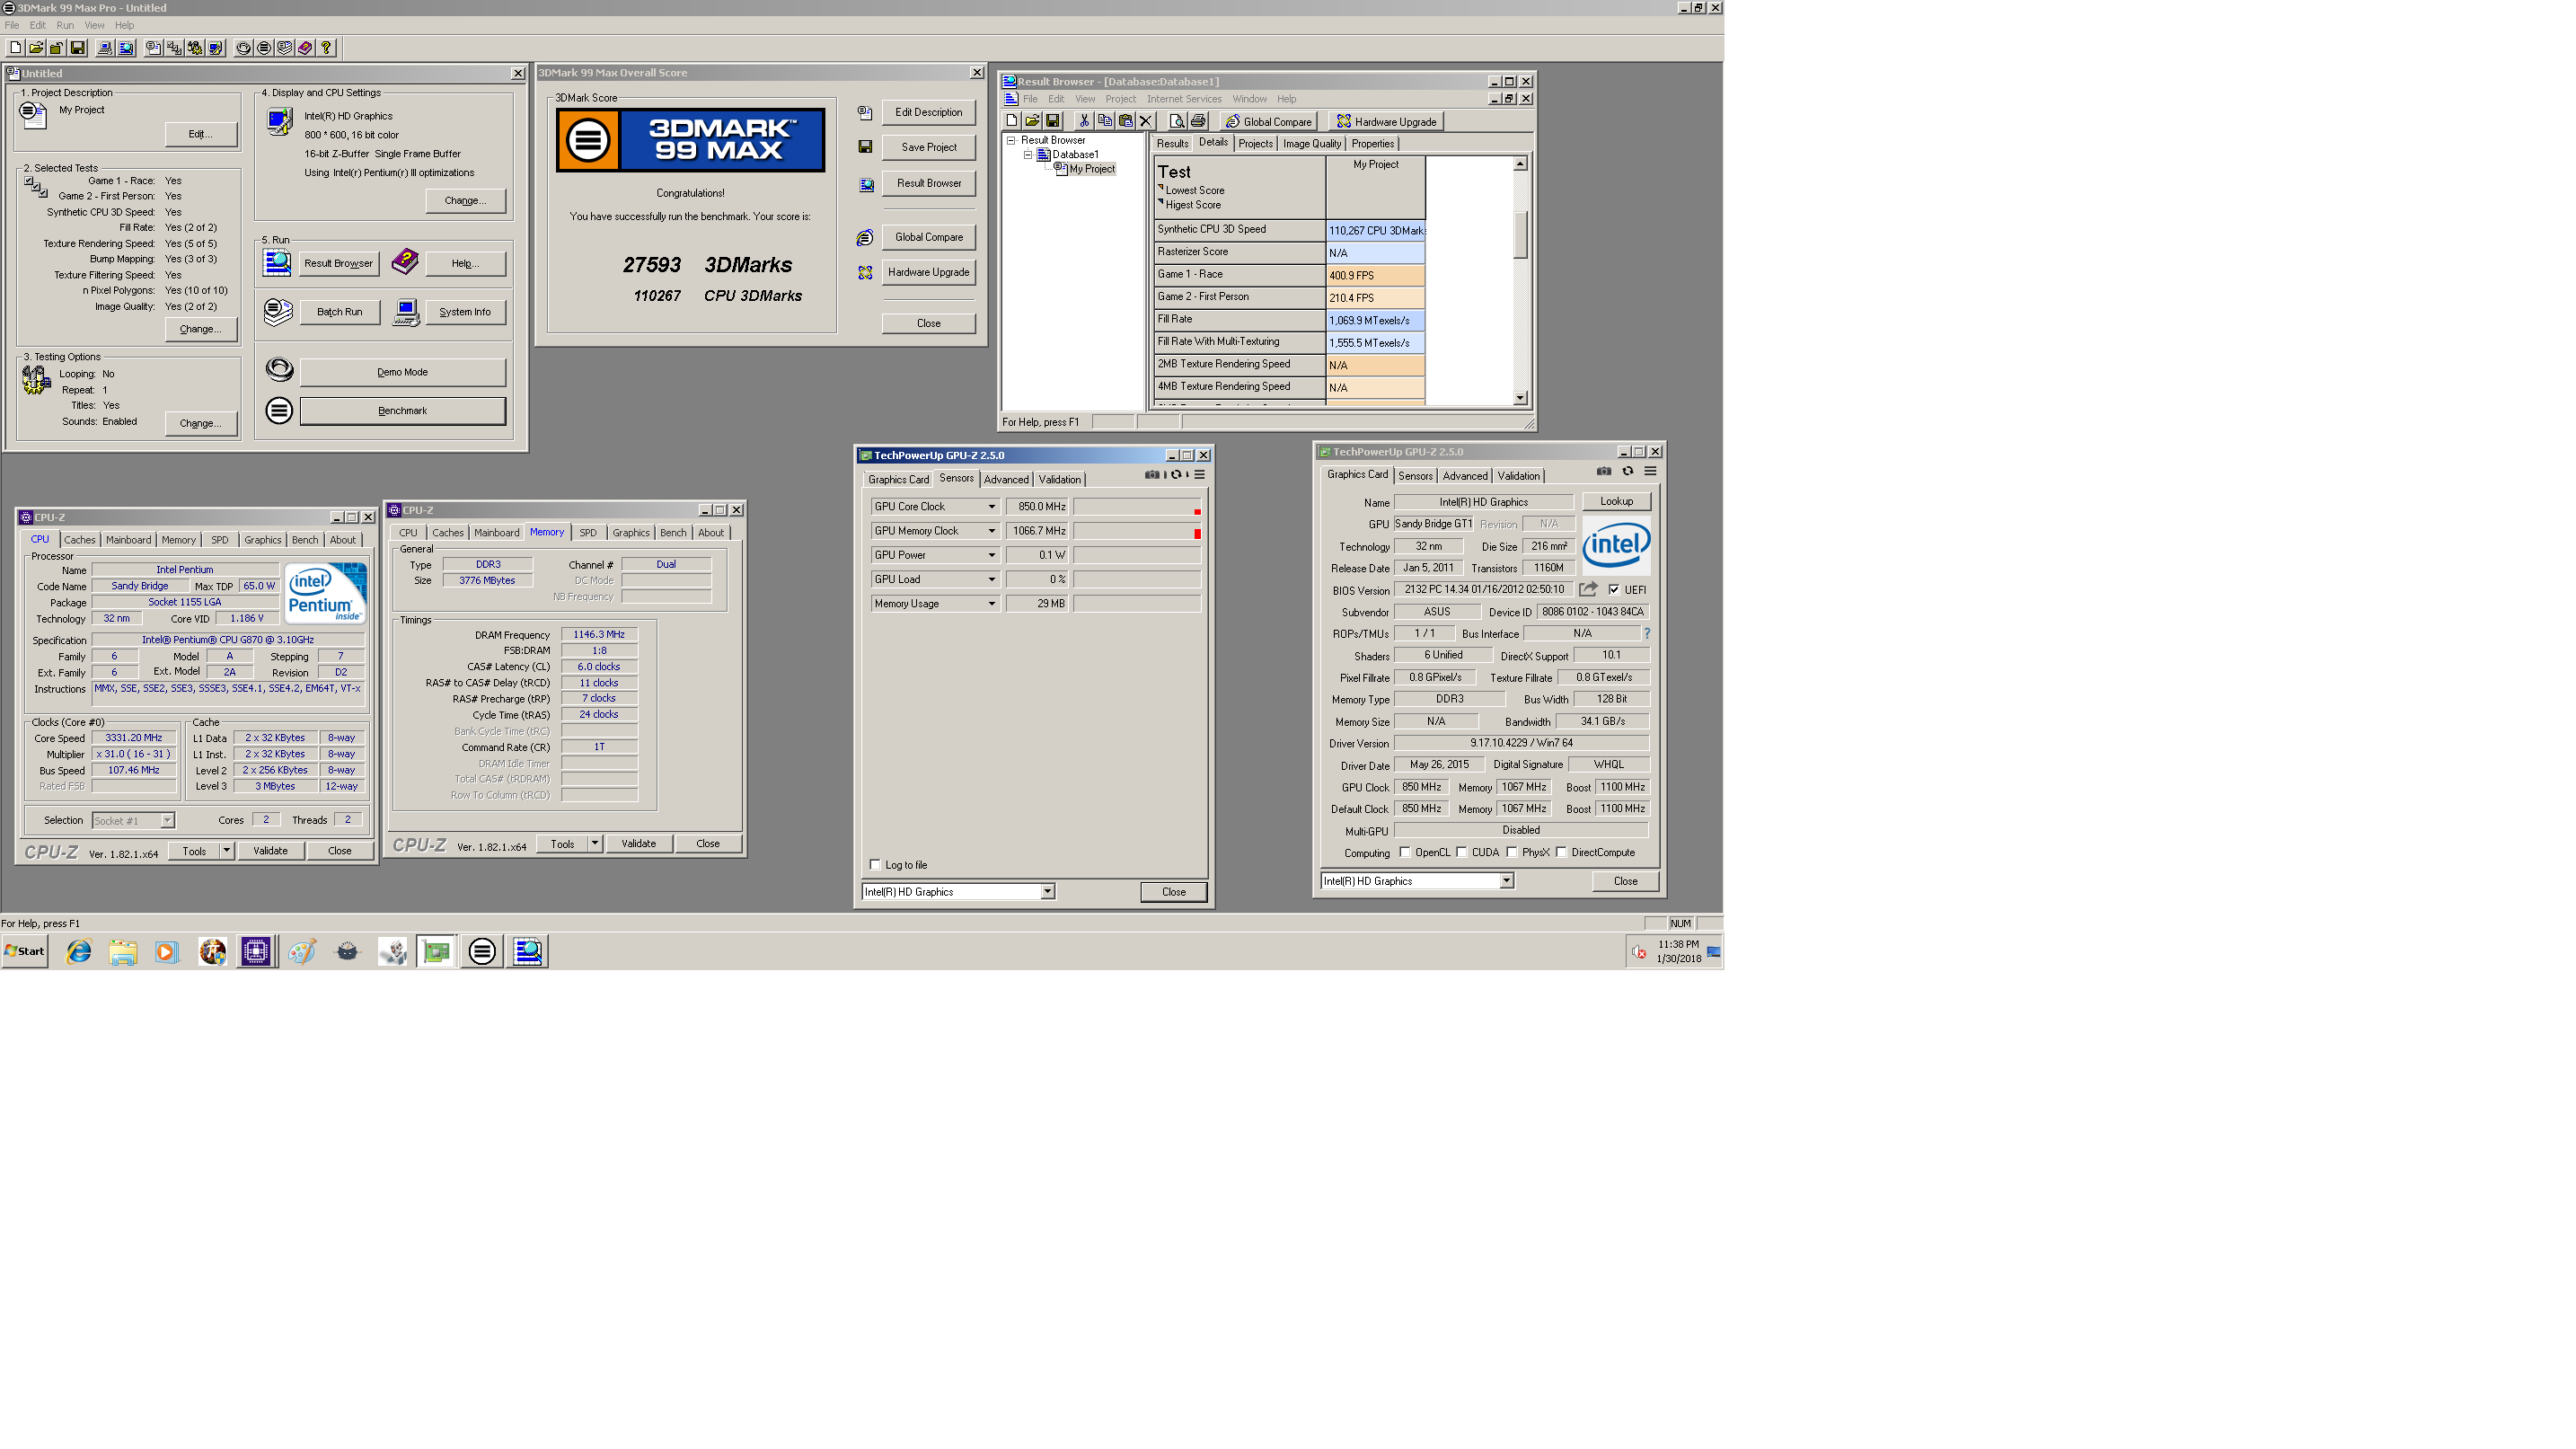This screenshot has height=1449, width=2576.
Task: Open SPD tab in CPU-Z Memory window
Action: click(588, 533)
